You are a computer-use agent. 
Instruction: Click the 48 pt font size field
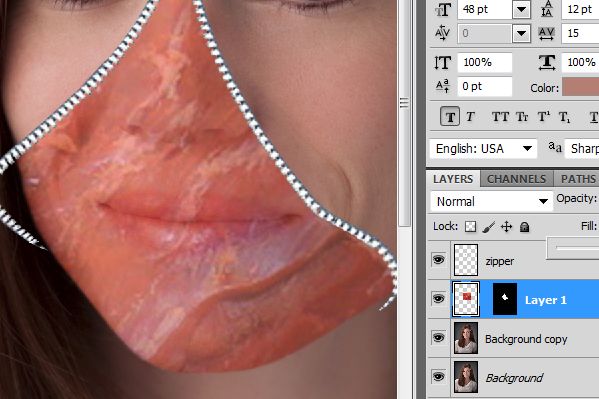[x=485, y=10]
